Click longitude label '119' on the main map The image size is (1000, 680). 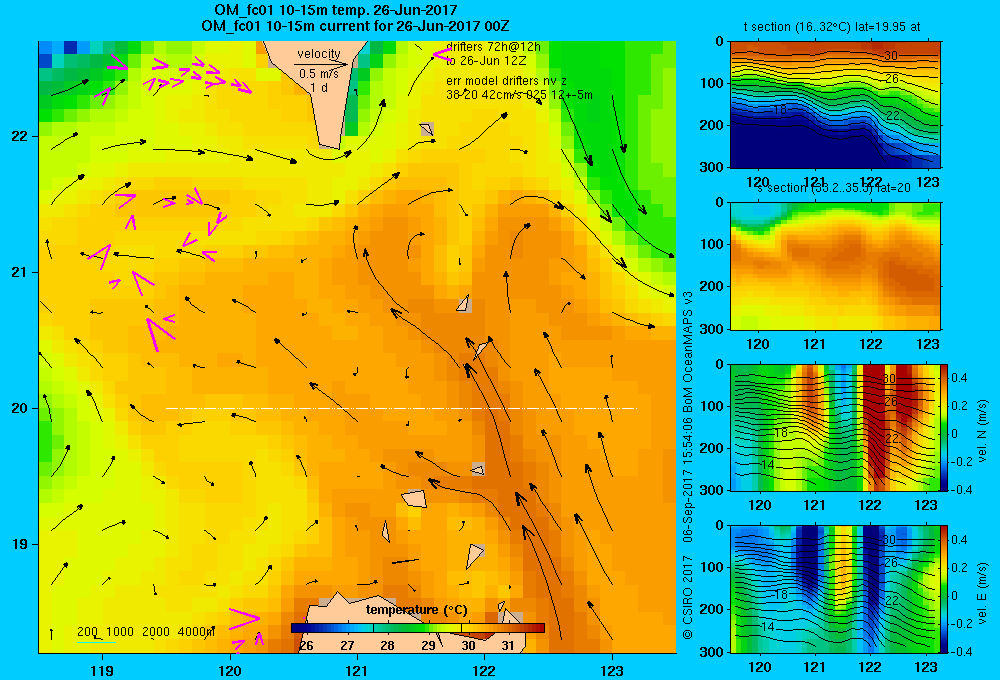[x=102, y=670]
